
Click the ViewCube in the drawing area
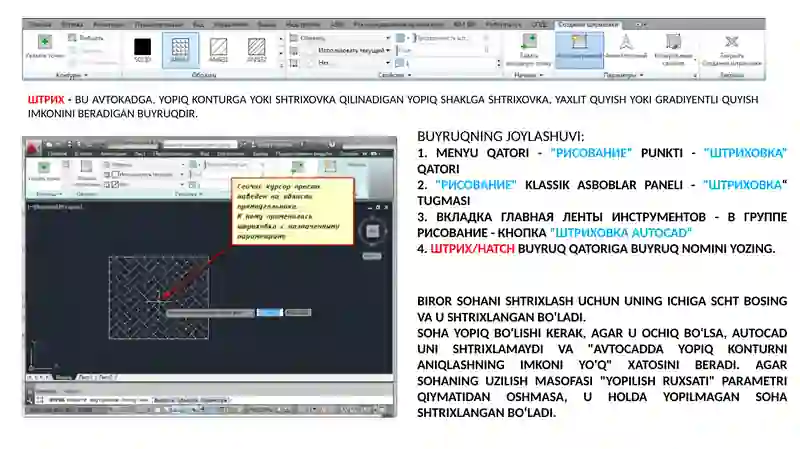372,231
